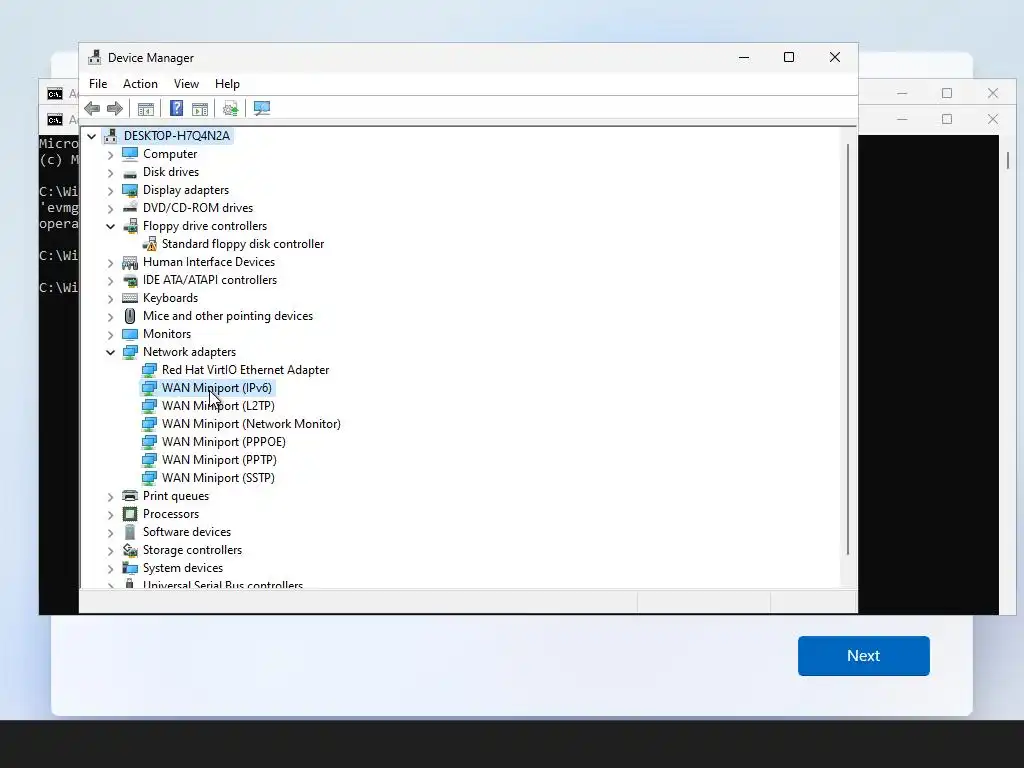Expand the Storage controllers category
The width and height of the screenshot is (1024, 768).
[x=110, y=551]
